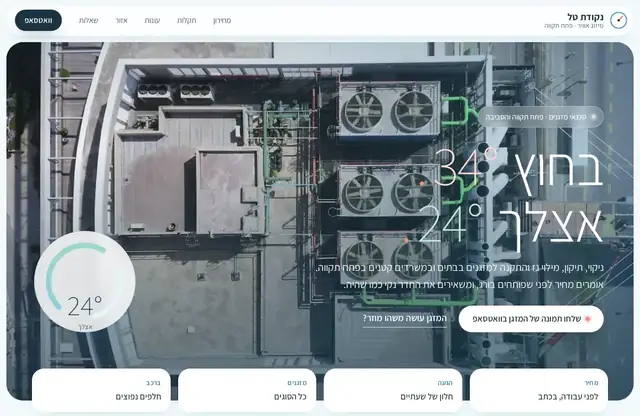Follow the המזגן עושה משהו מוזר? link
640x416 pixels.
404,318
